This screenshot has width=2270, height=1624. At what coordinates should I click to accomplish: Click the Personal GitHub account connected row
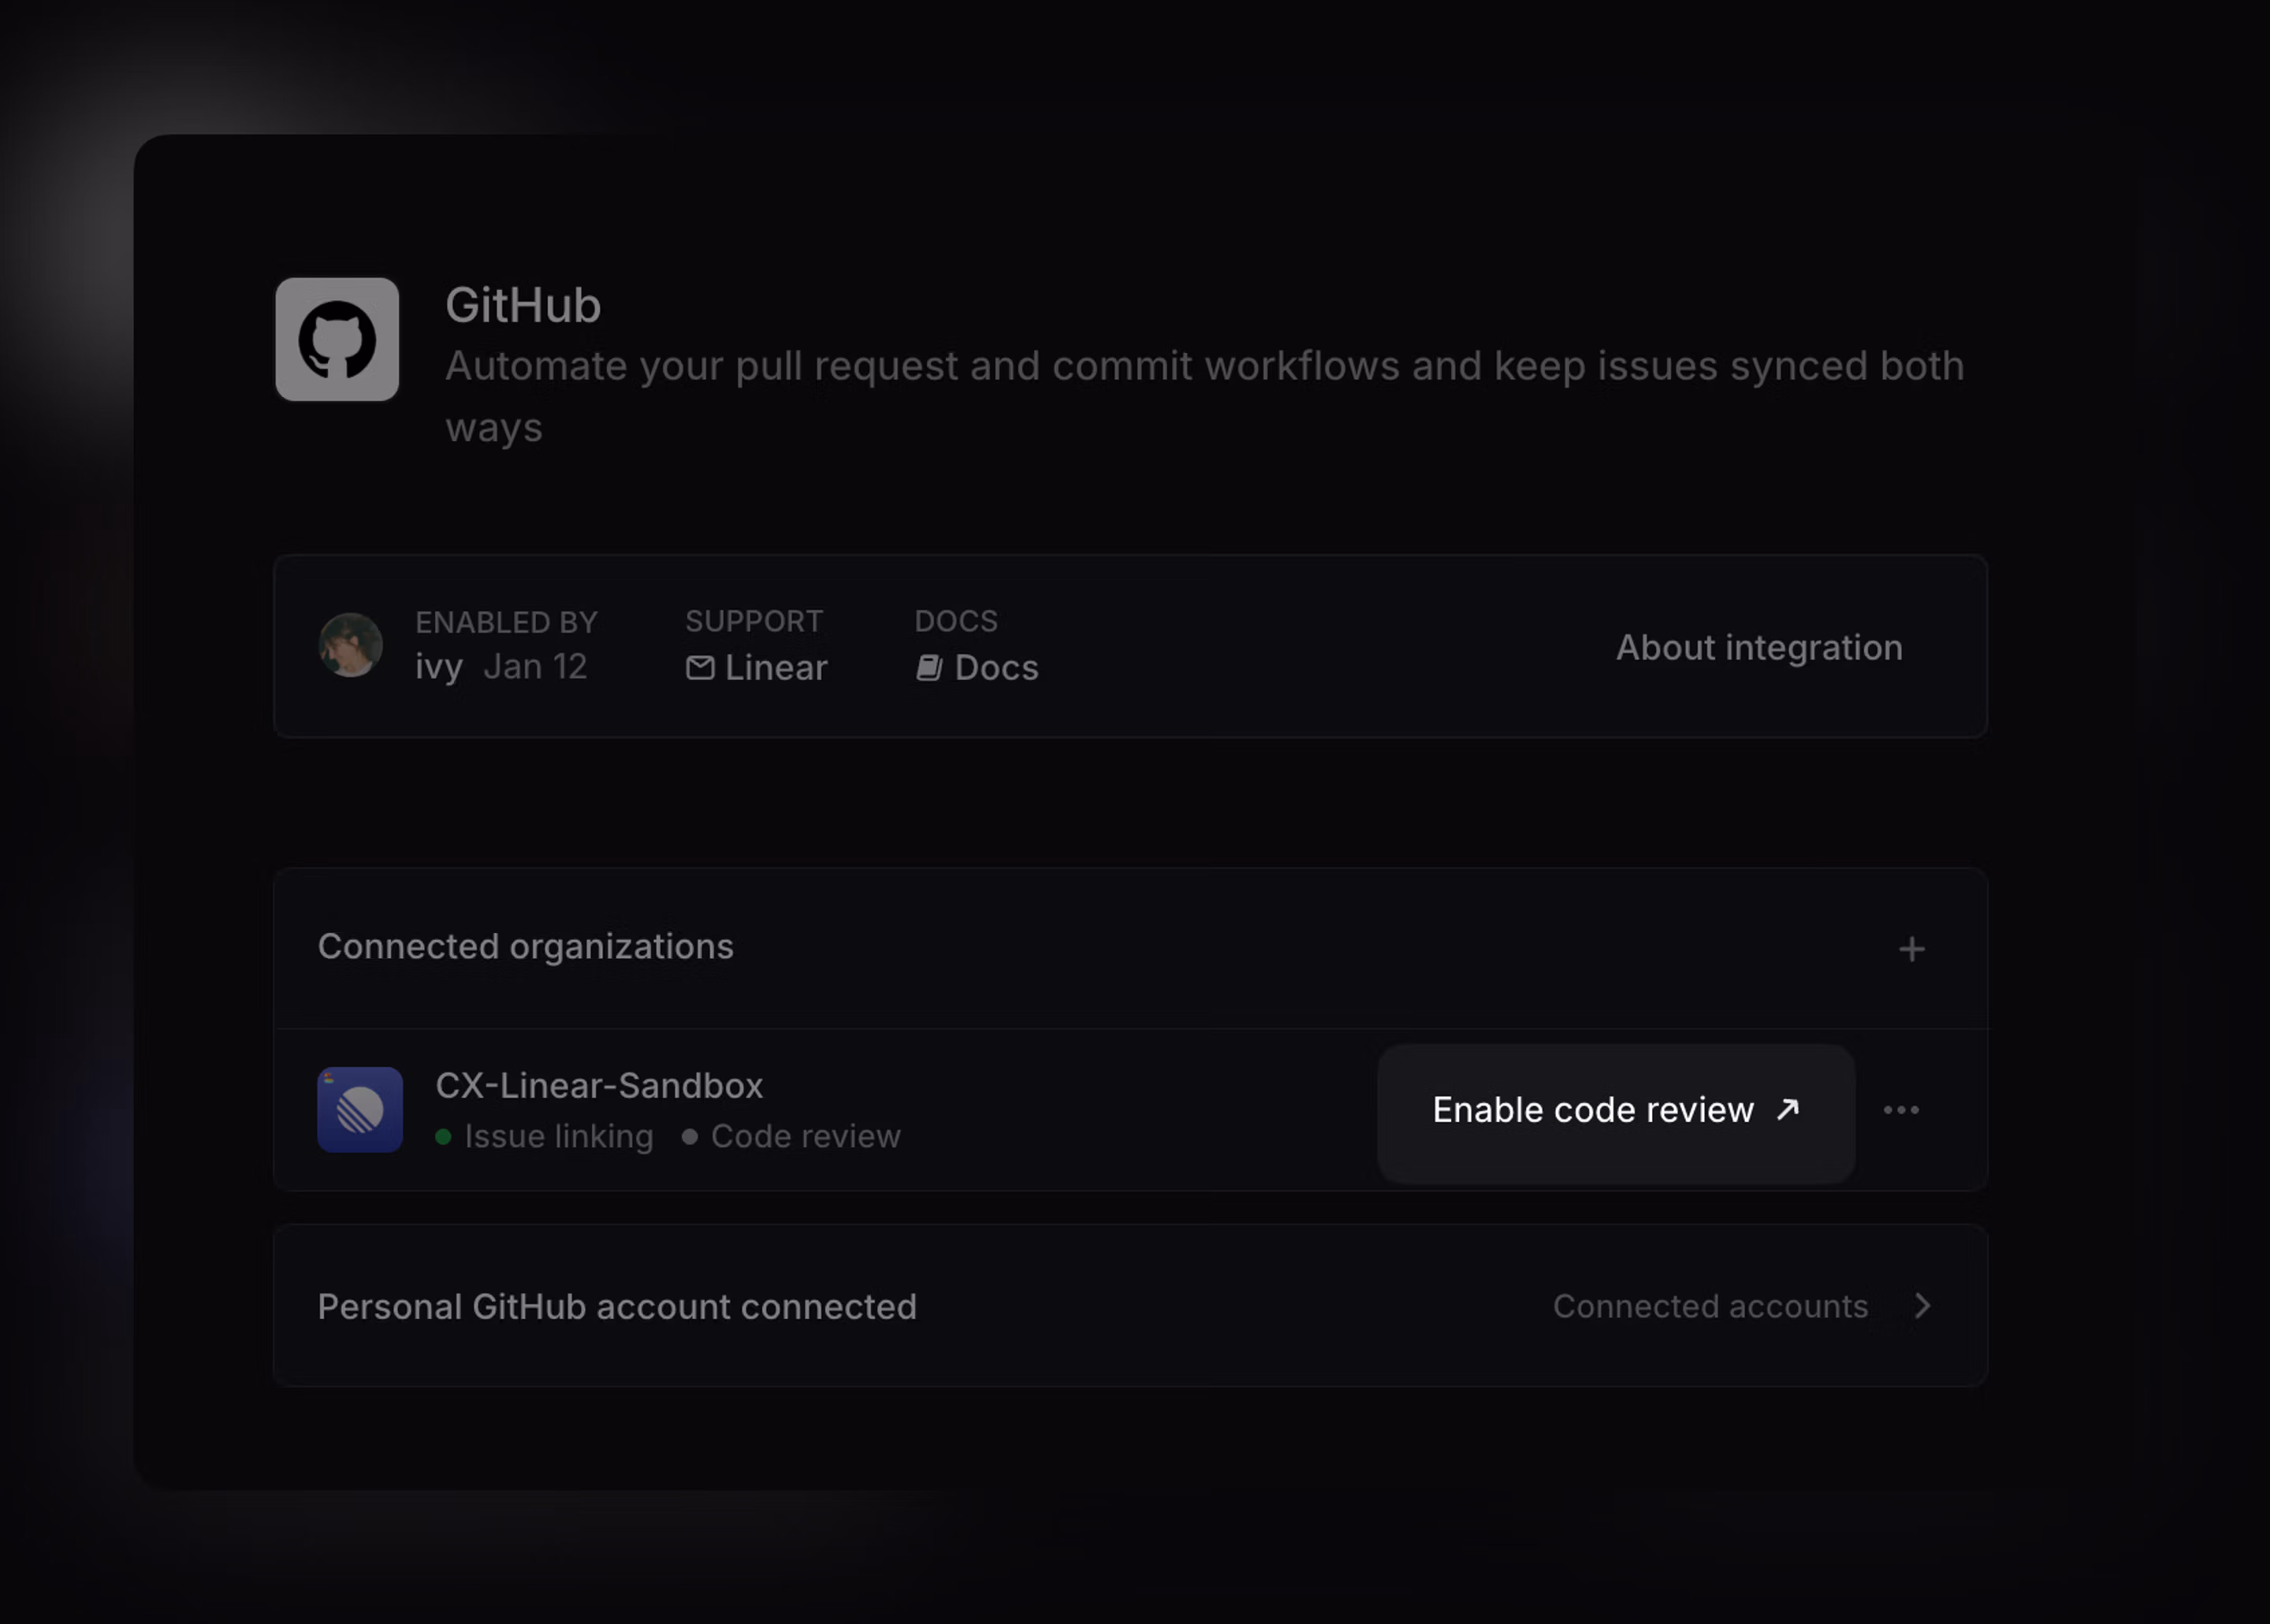pyautogui.click(x=617, y=1306)
